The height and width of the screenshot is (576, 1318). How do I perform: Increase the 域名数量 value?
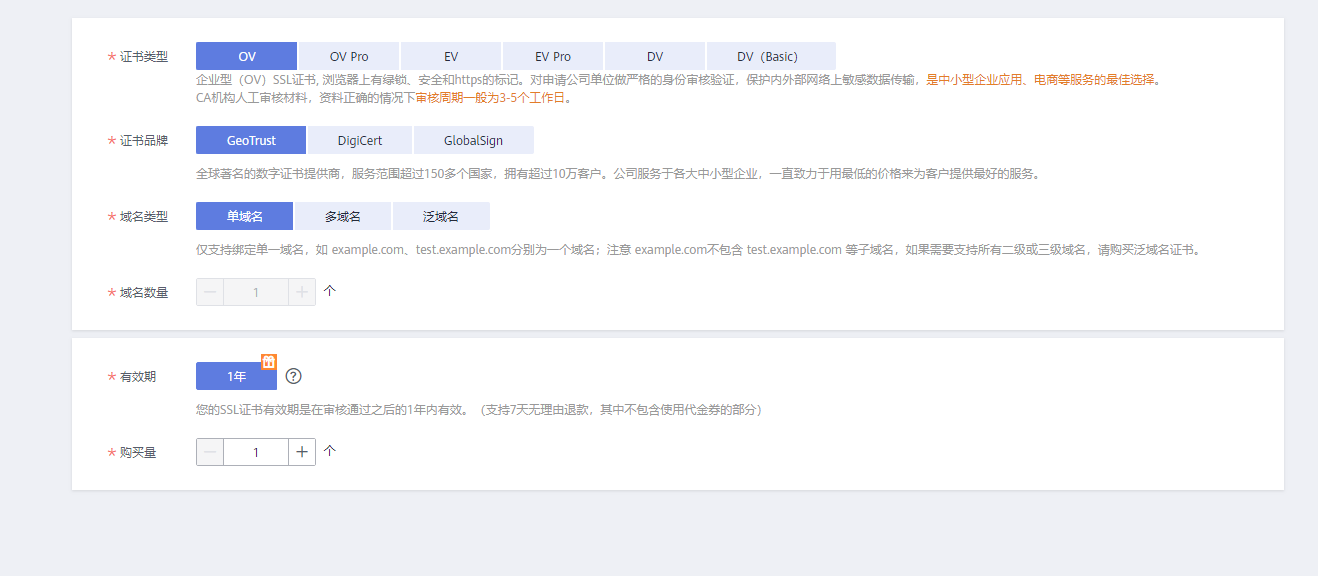coord(302,292)
